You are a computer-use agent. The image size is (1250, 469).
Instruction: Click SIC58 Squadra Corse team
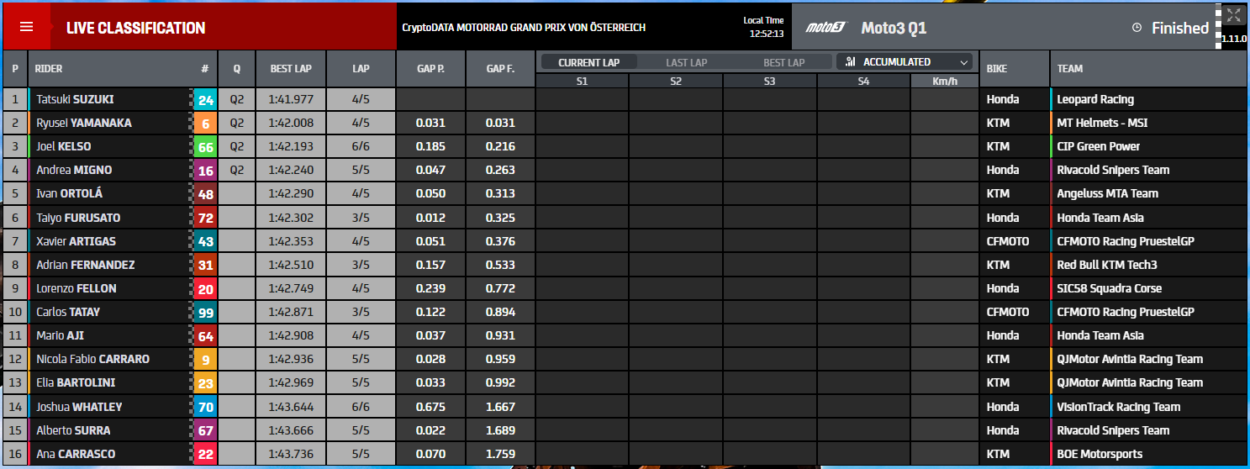[x=1109, y=288]
